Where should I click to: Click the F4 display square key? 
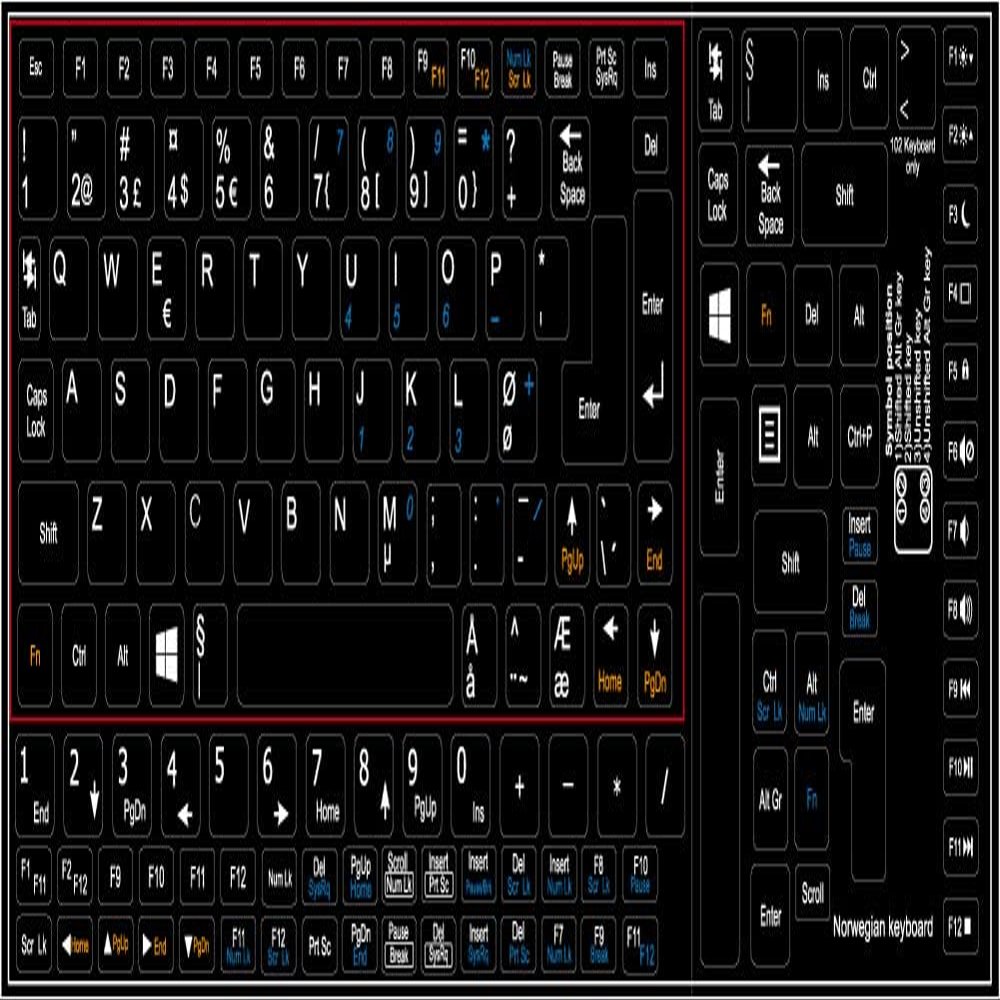tap(960, 293)
